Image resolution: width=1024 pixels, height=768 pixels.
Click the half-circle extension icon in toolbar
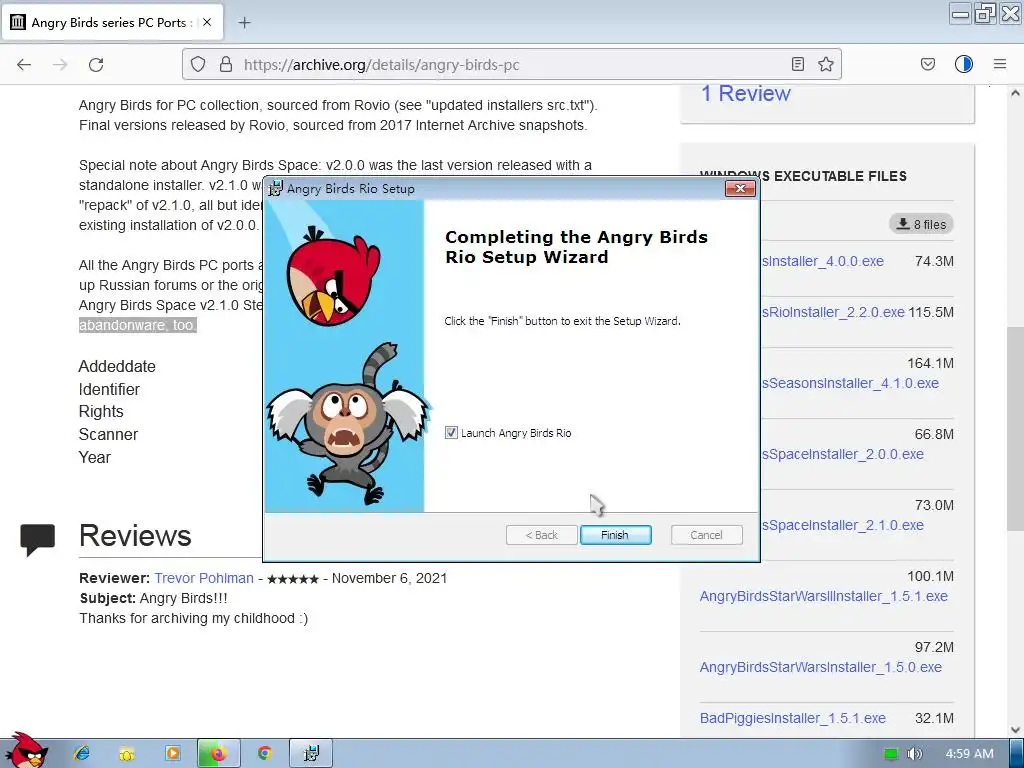[964, 64]
